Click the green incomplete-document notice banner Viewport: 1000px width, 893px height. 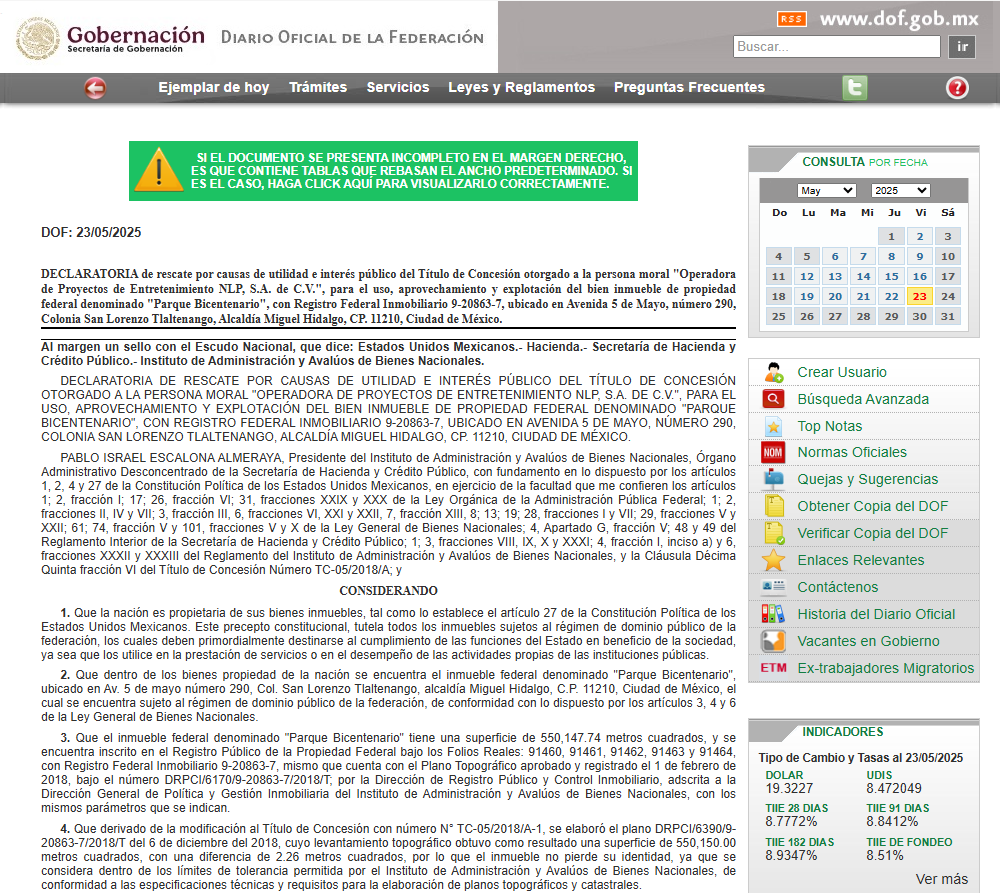pos(383,171)
